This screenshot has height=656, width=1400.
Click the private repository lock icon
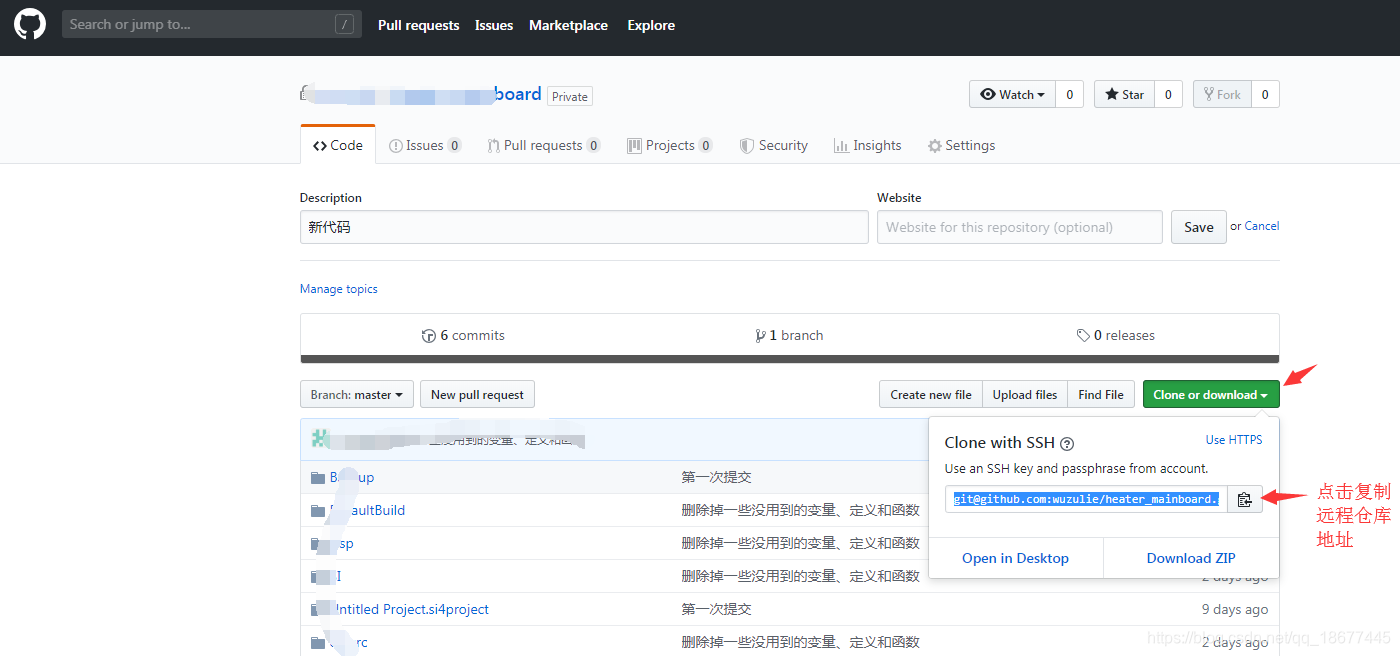[303, 93]
